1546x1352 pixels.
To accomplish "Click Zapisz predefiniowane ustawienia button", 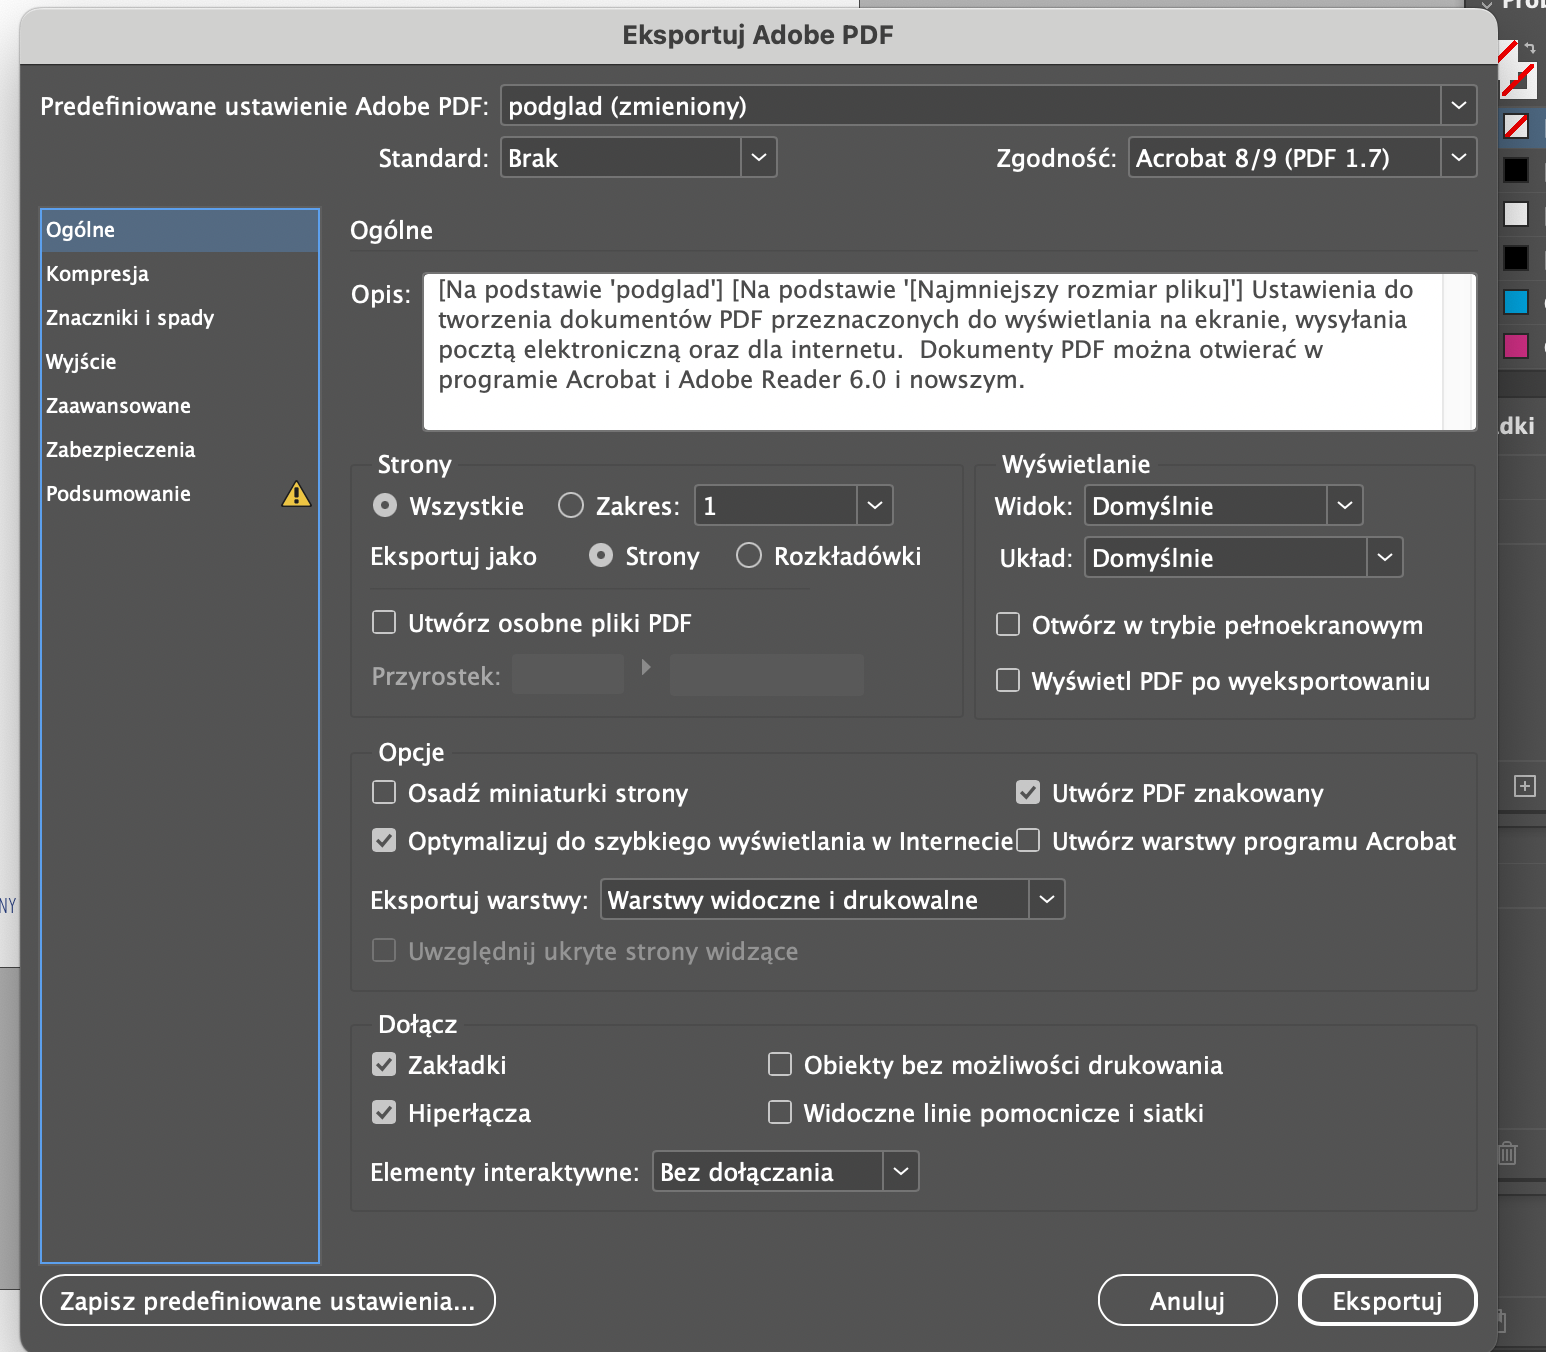I will (268, 1300).
